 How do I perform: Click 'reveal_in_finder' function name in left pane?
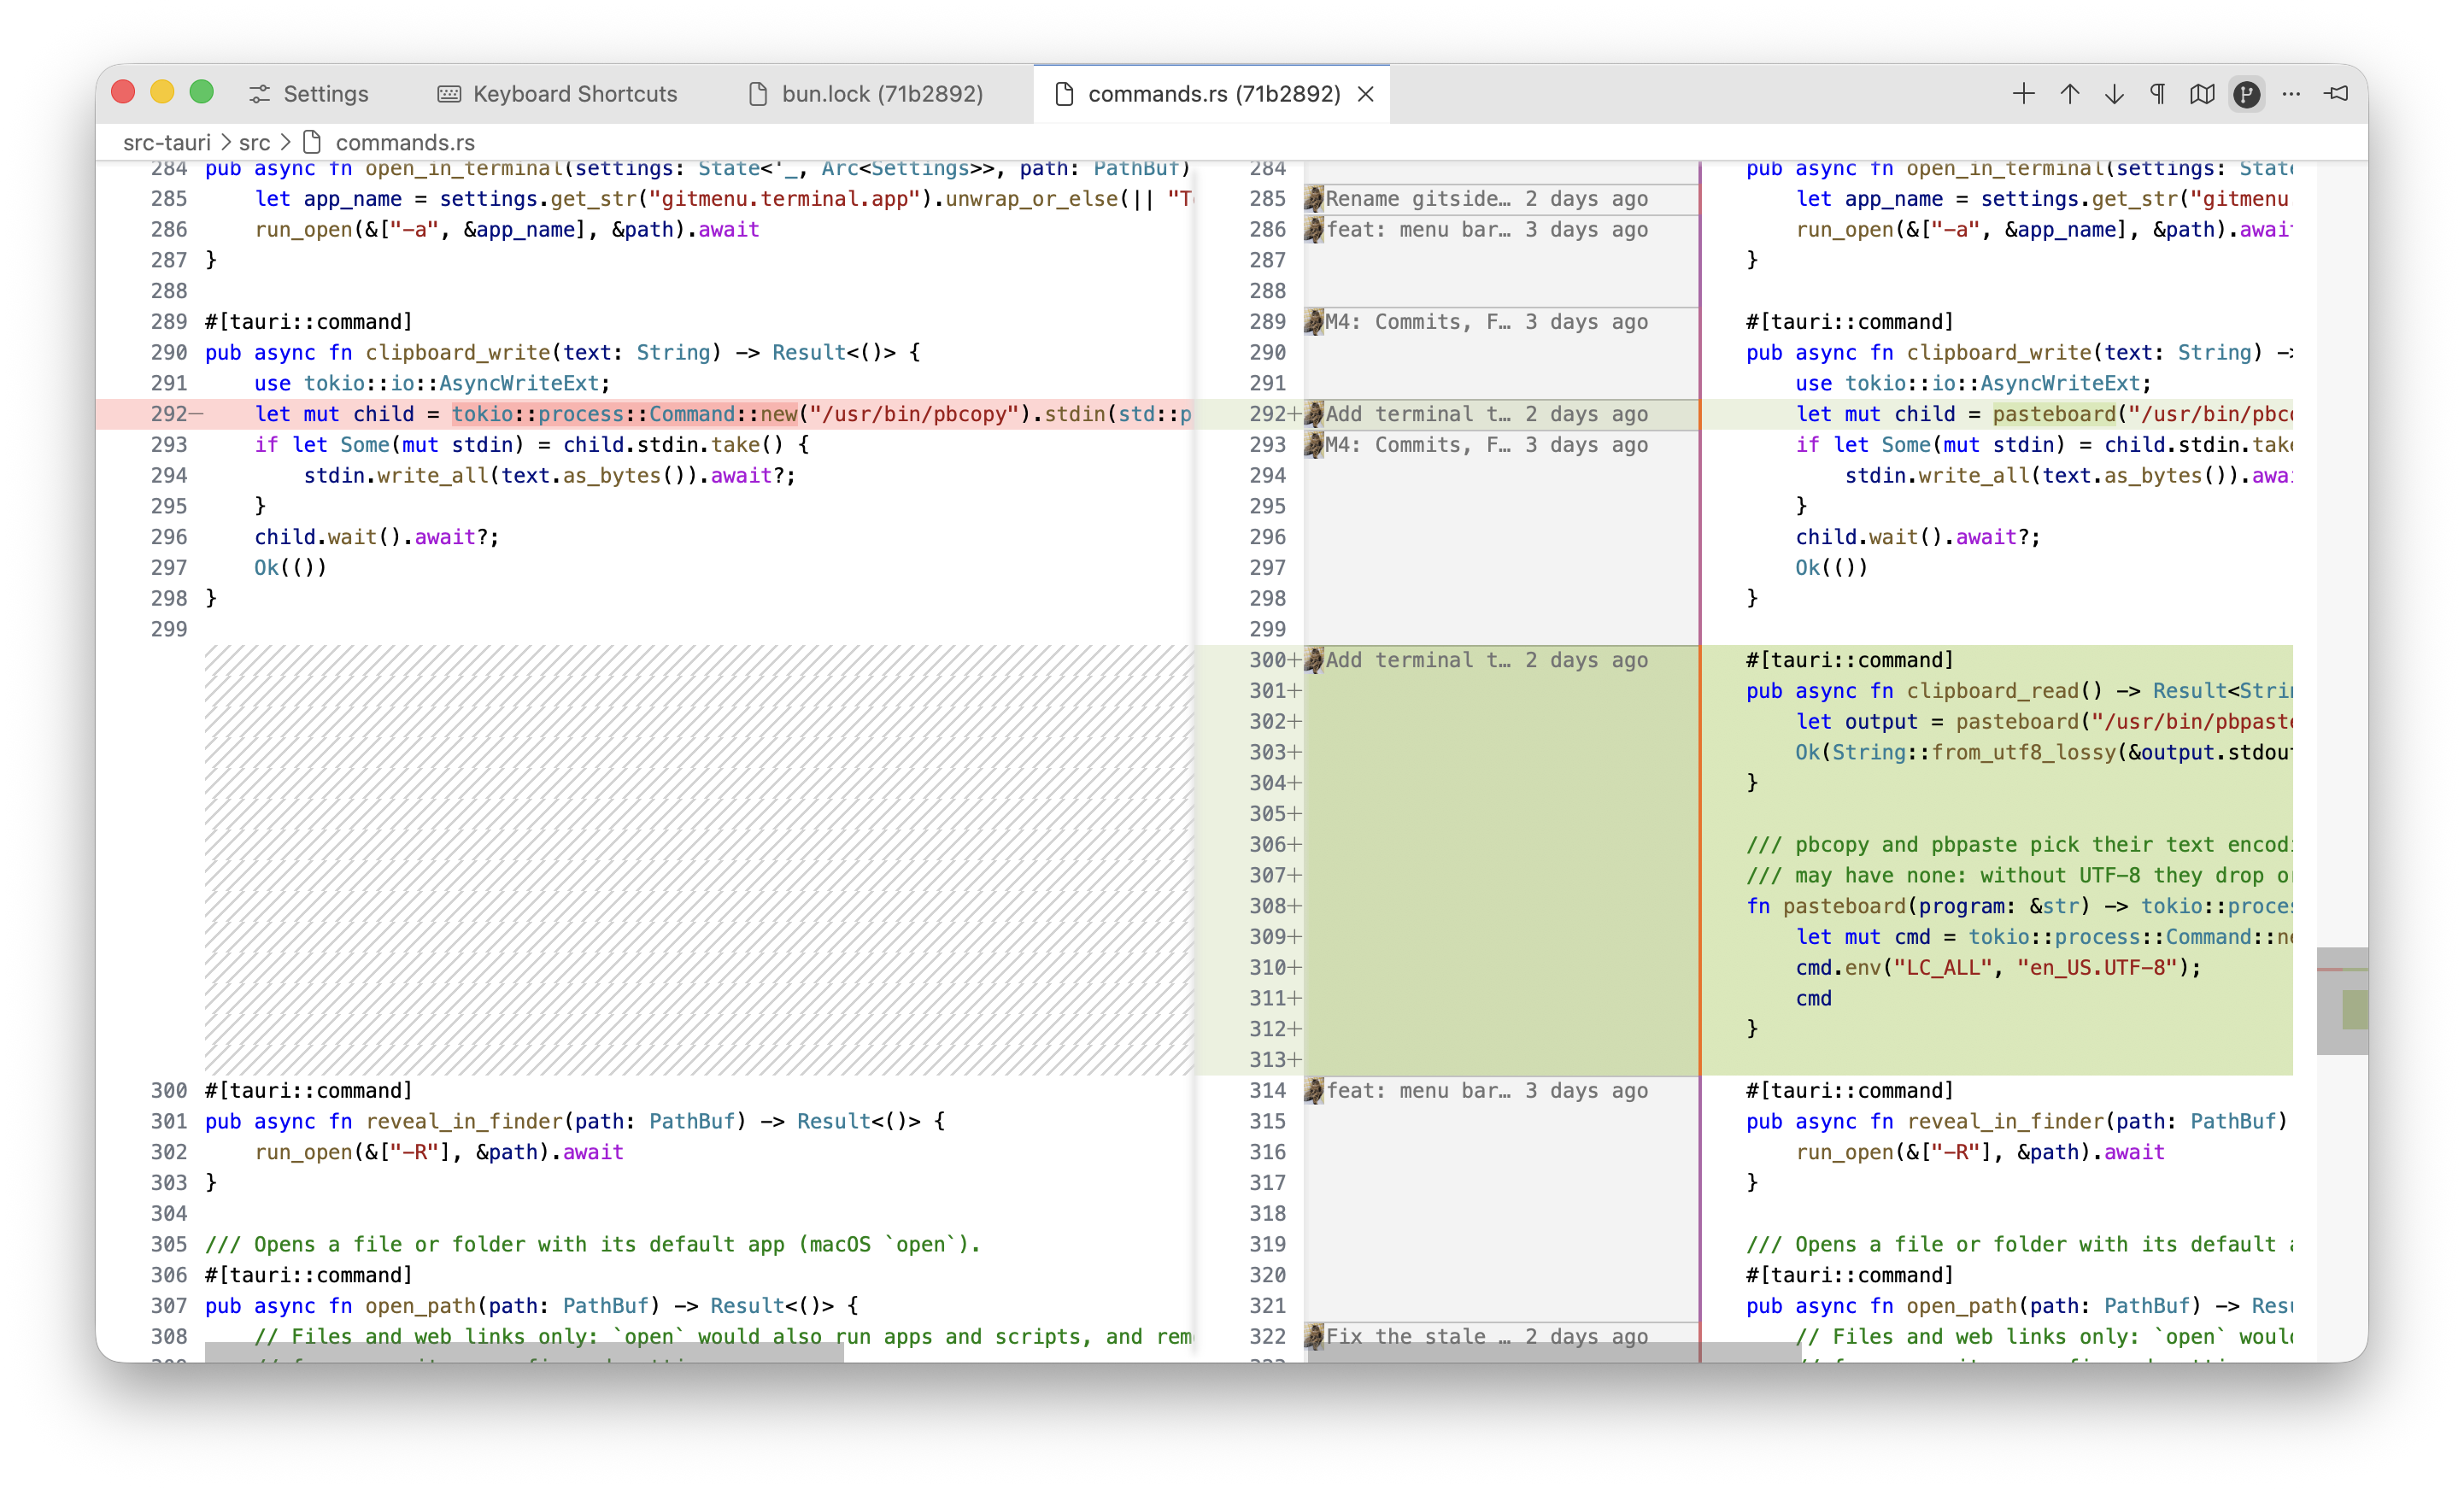click(463, 1121)
